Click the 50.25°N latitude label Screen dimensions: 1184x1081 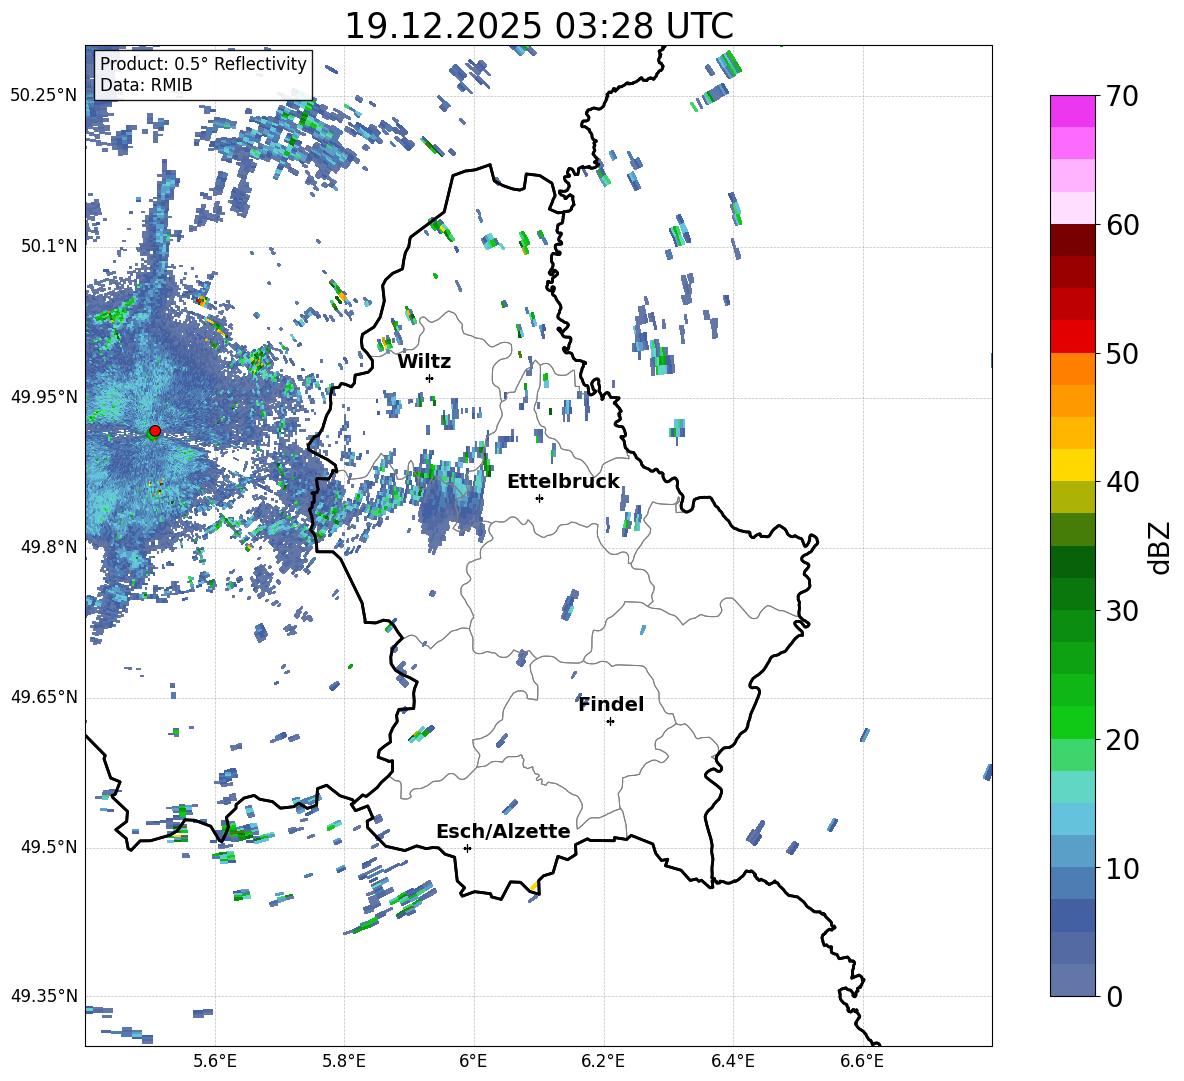point(44,95)
